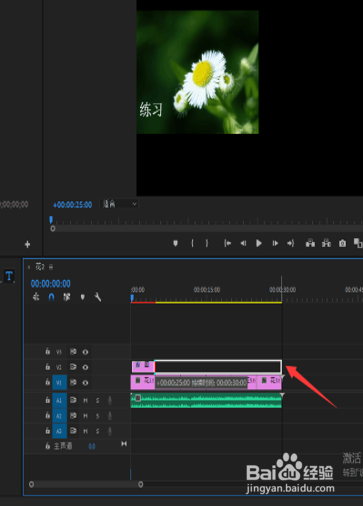Go to Out point
The image size is (363, 506).
point(291,243)
